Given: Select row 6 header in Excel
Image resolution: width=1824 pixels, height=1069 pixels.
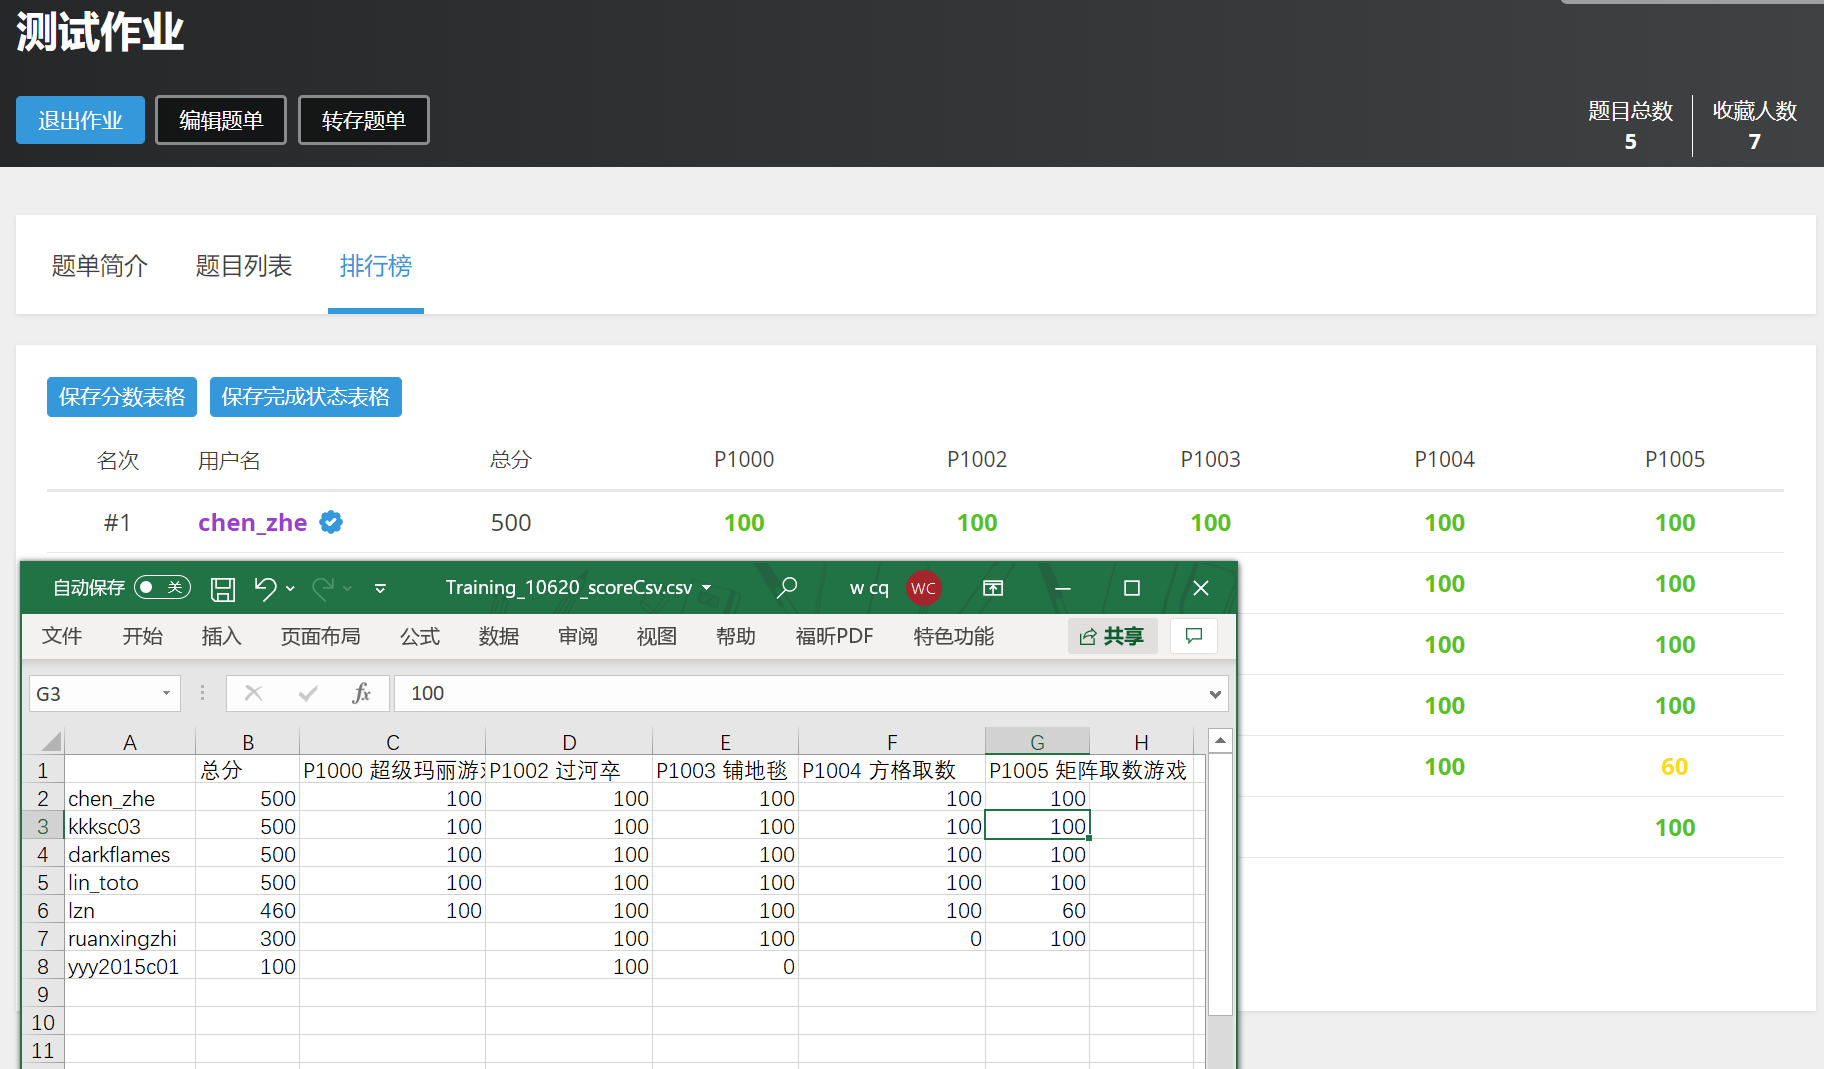Looking at the screenshot, I should [43, 910].
